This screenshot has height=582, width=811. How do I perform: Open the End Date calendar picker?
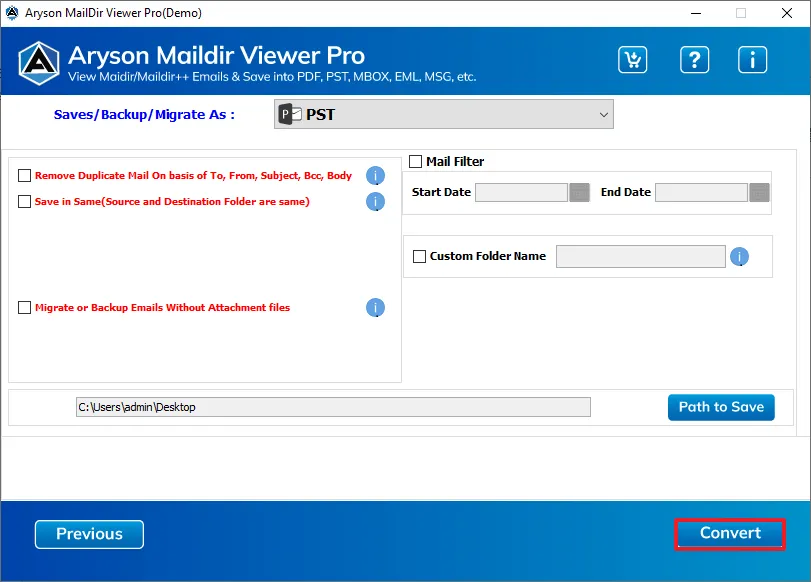click(x=759, y=192)
